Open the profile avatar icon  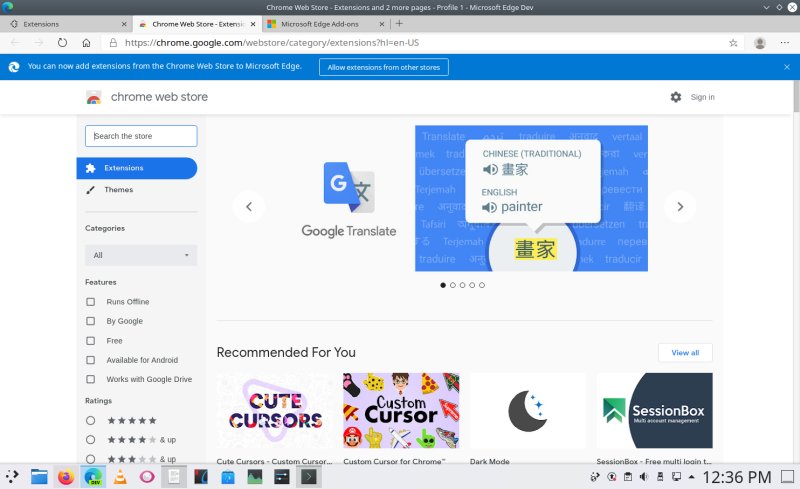[x=760, y=43]
